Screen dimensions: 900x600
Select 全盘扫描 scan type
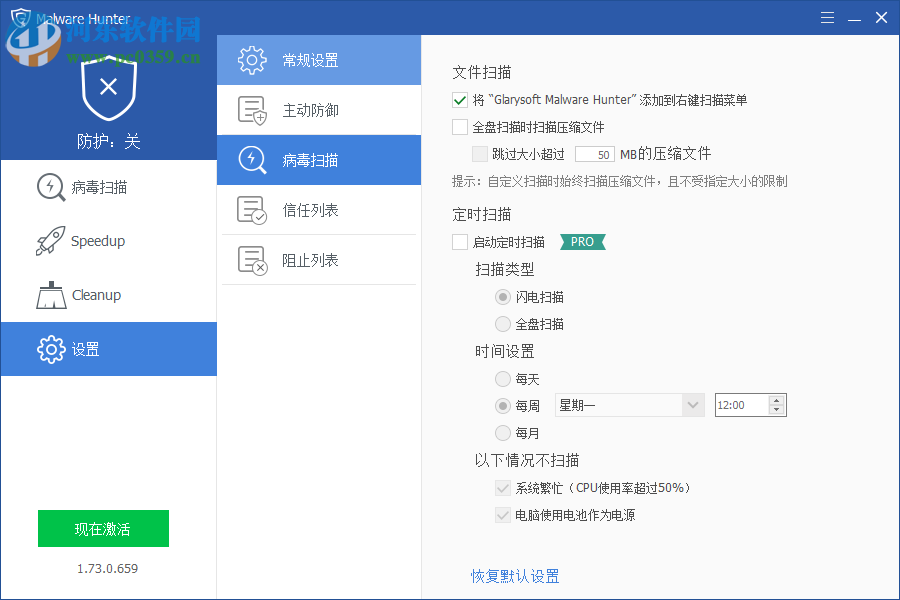click(x=503, y=323)
